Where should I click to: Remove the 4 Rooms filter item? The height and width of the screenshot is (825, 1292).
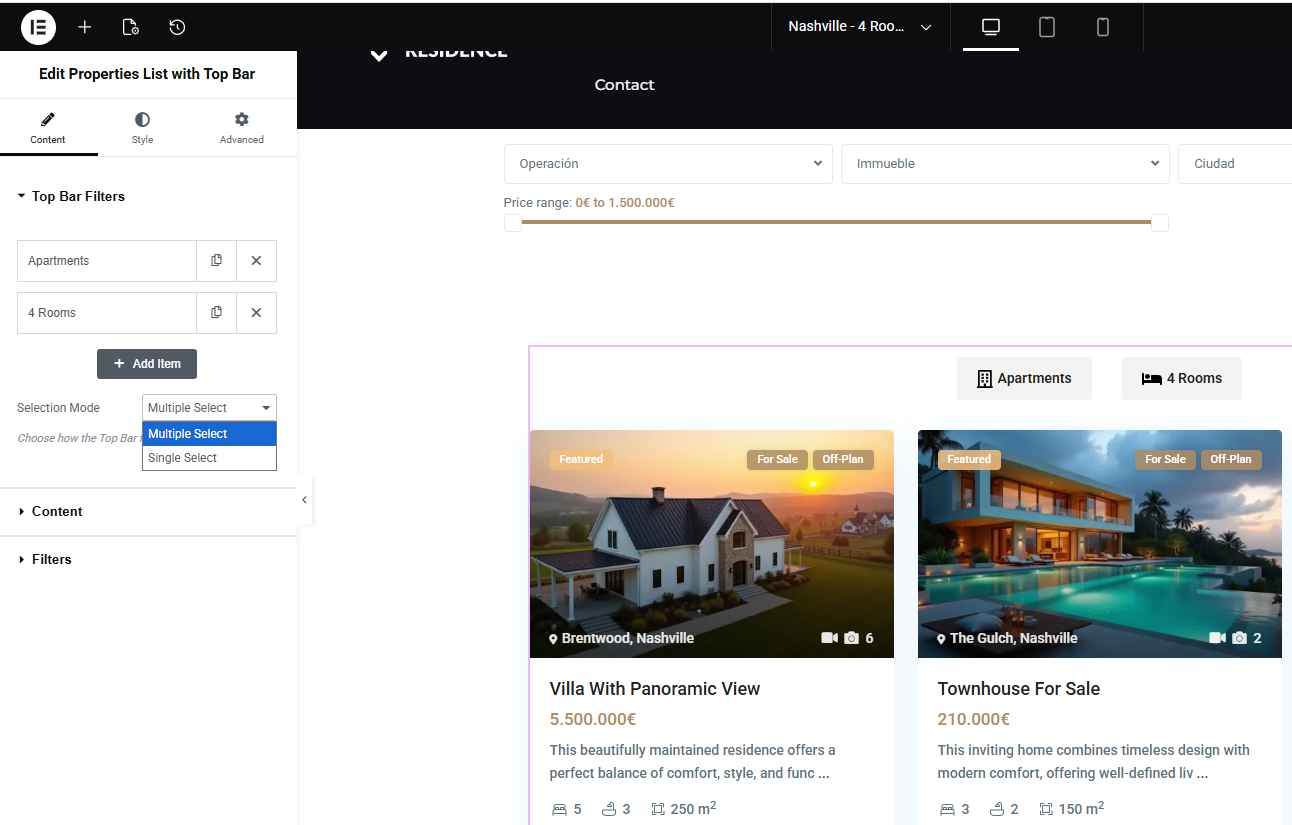point(256,313)
